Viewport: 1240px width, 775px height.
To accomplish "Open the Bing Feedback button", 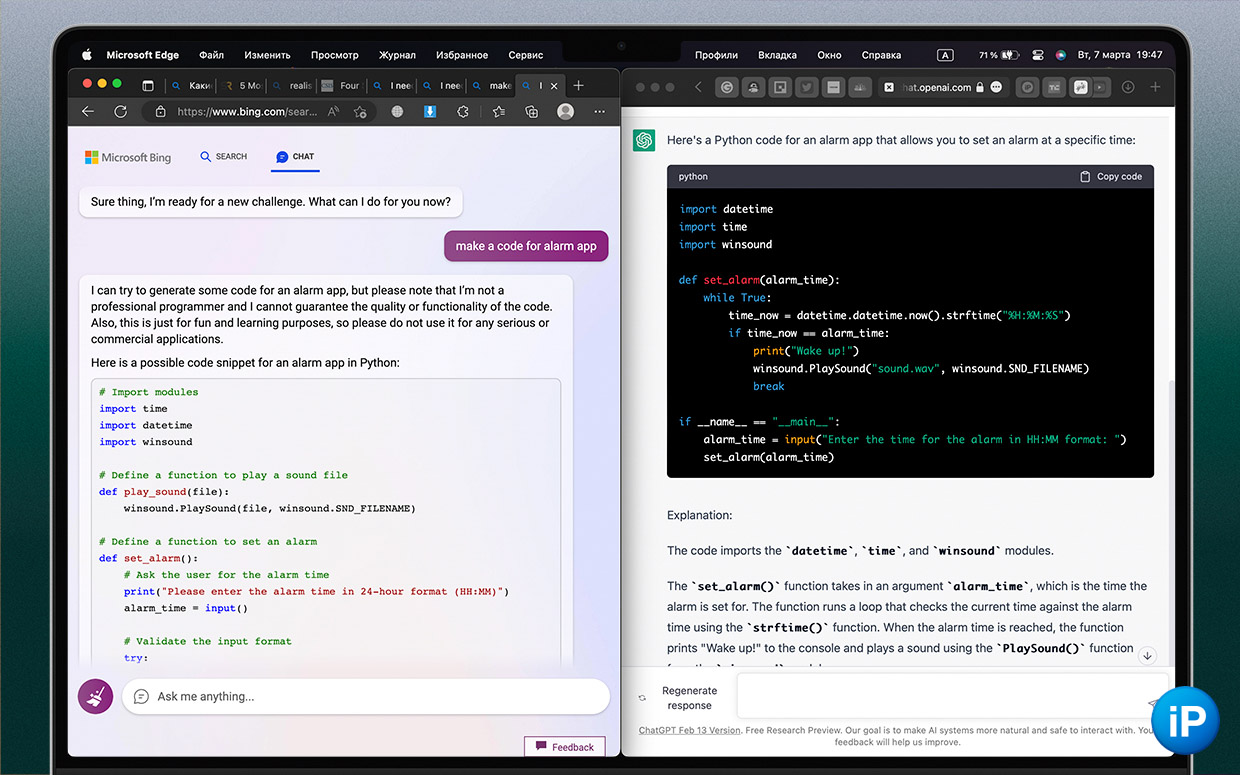I will pyautogui.click(x=564, y=746).
